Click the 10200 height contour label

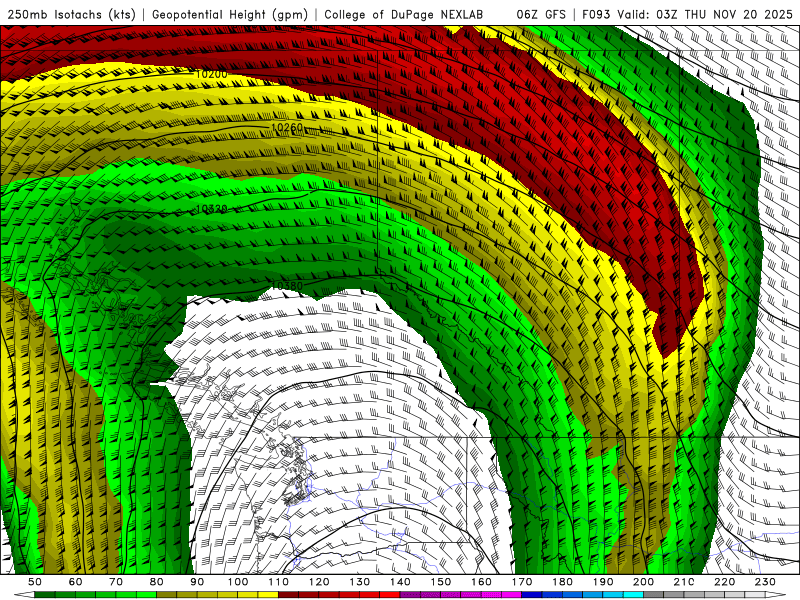coord(211,74)
